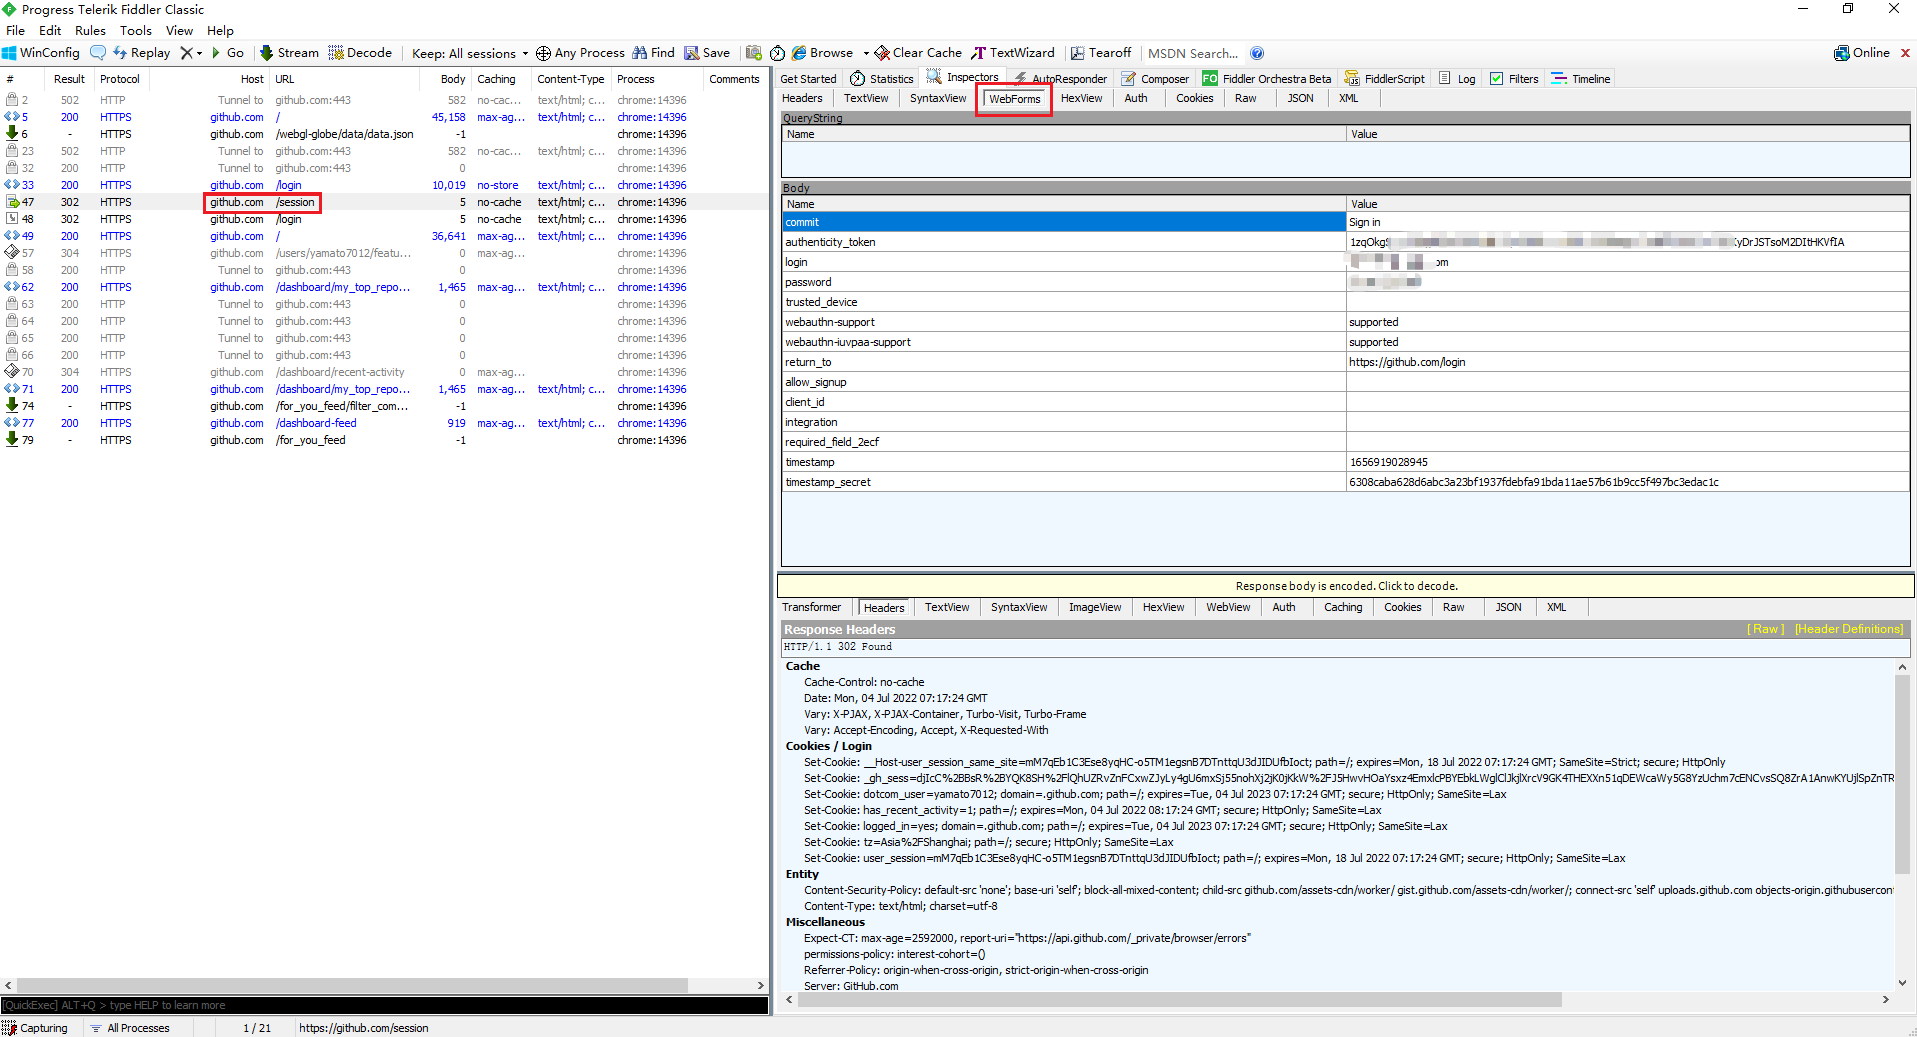This screenshot has height=1037, width=1917.
Task: Switch to the Statistics tab
Action: click(882, 78)
